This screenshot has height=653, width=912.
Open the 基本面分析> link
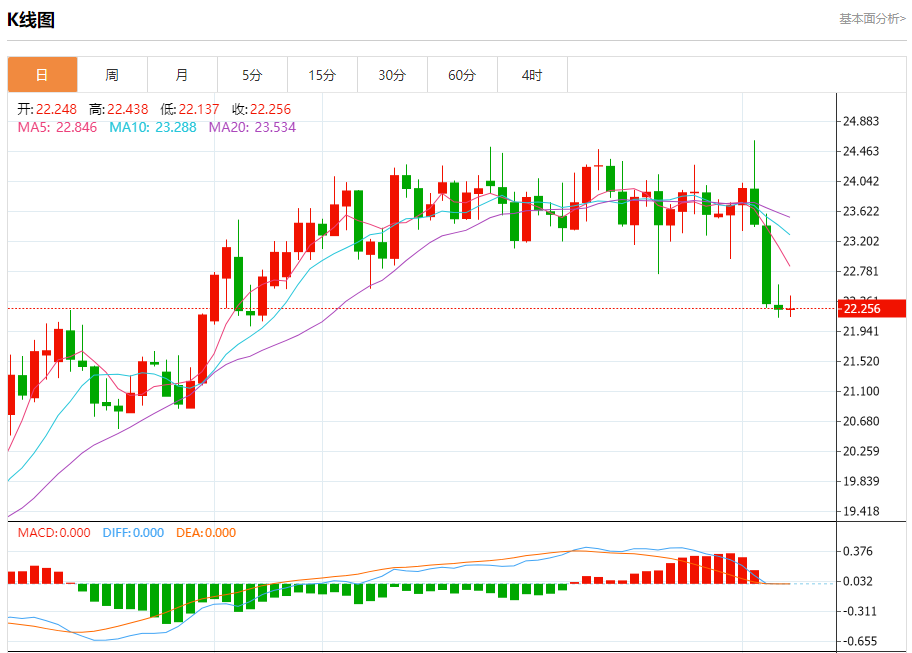pyautogui.click(x=872, y=19)
